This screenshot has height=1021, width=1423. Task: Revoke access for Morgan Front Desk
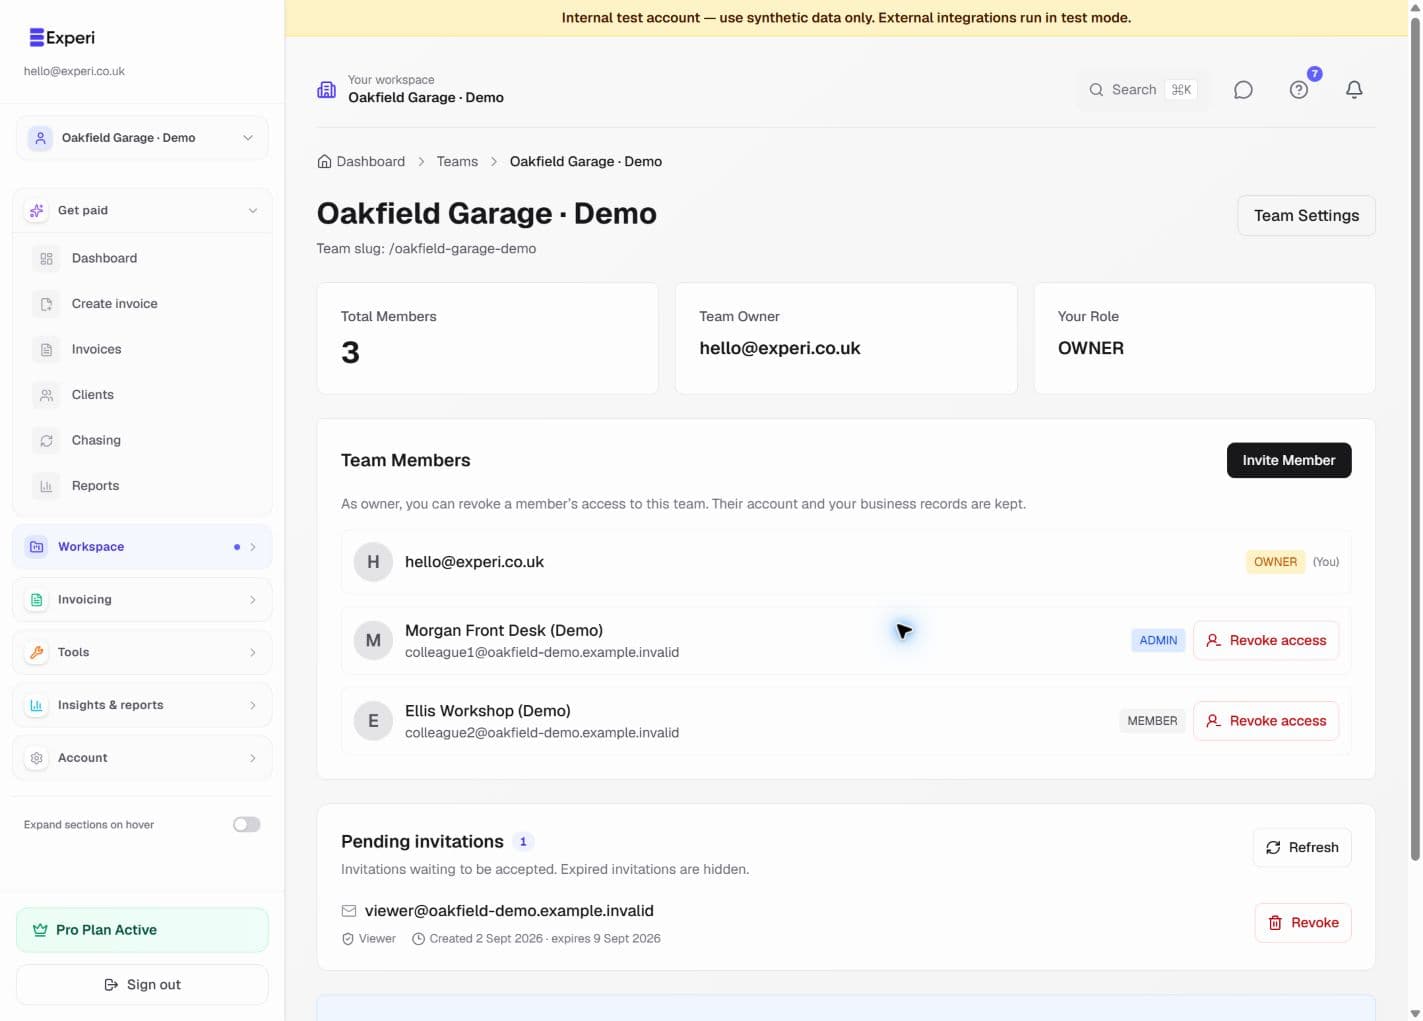[1266, 641]
